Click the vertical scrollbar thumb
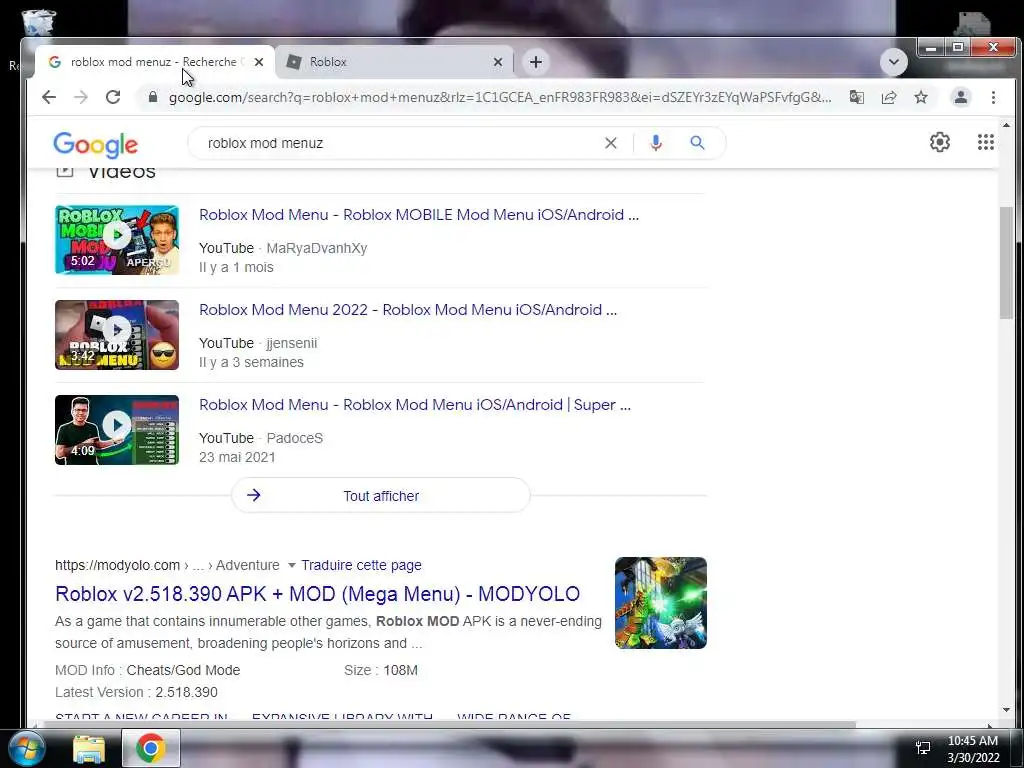1024x768 pixels. 1006,263
